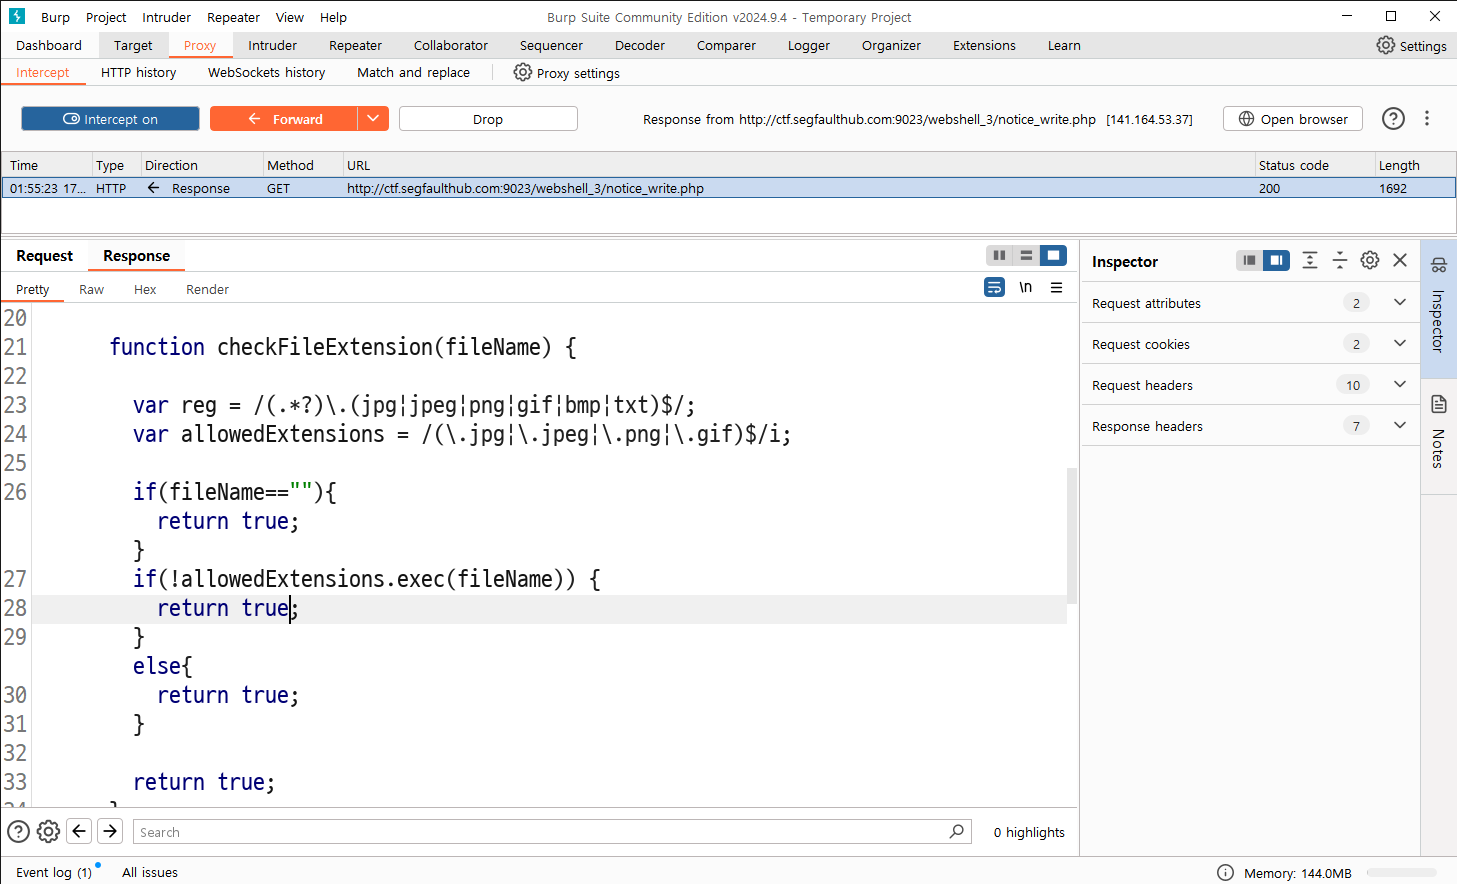The image size is (1457, 884).
Task: Open the Settings gear icon
Action: [x=1385, y=45]
